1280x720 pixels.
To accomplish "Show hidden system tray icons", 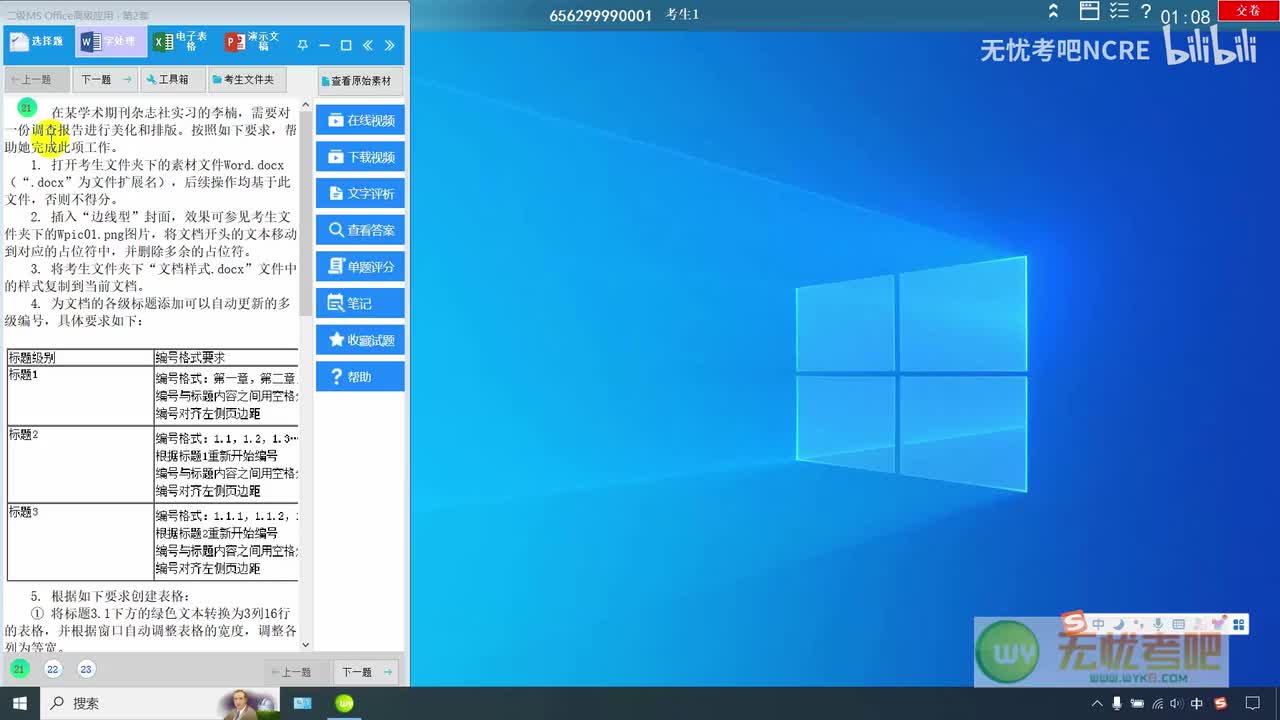I will click(x=1097, y=704).
